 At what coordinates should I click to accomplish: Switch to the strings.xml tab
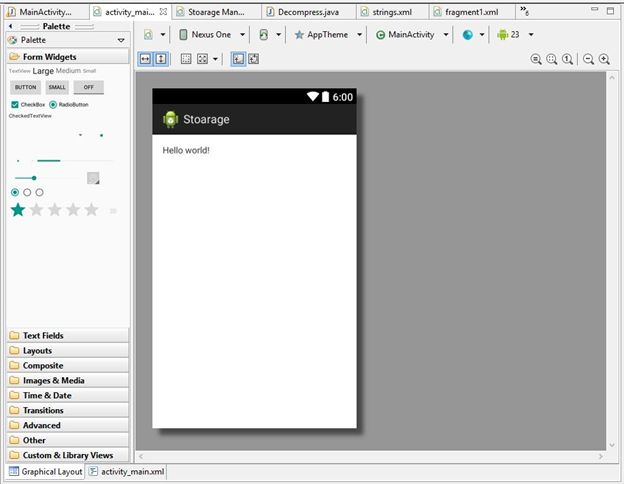tap(392, 12)
